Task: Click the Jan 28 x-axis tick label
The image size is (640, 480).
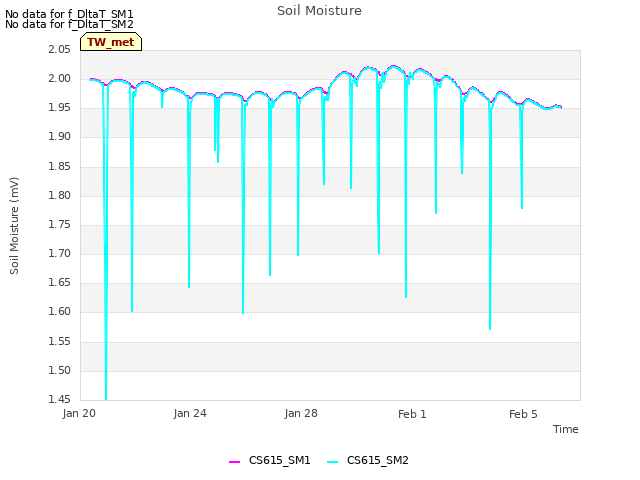Action: click(x=301, y=413)
